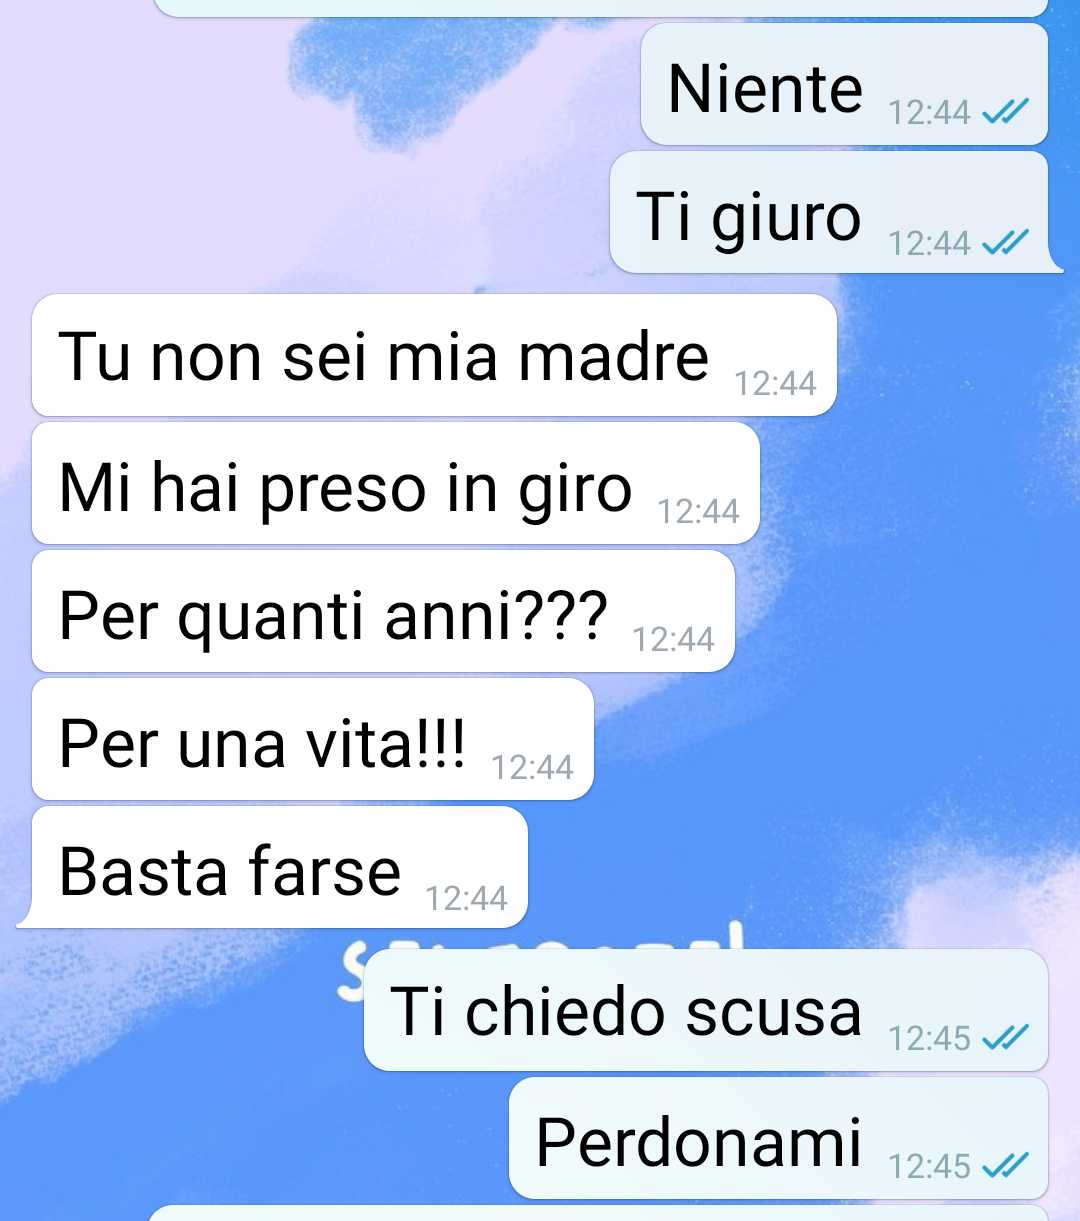This screenshot has width=1080, height=1221.
Task: Tap the 12:44 timestamp on "Basta farse"
Action: (x=466, y=899)
